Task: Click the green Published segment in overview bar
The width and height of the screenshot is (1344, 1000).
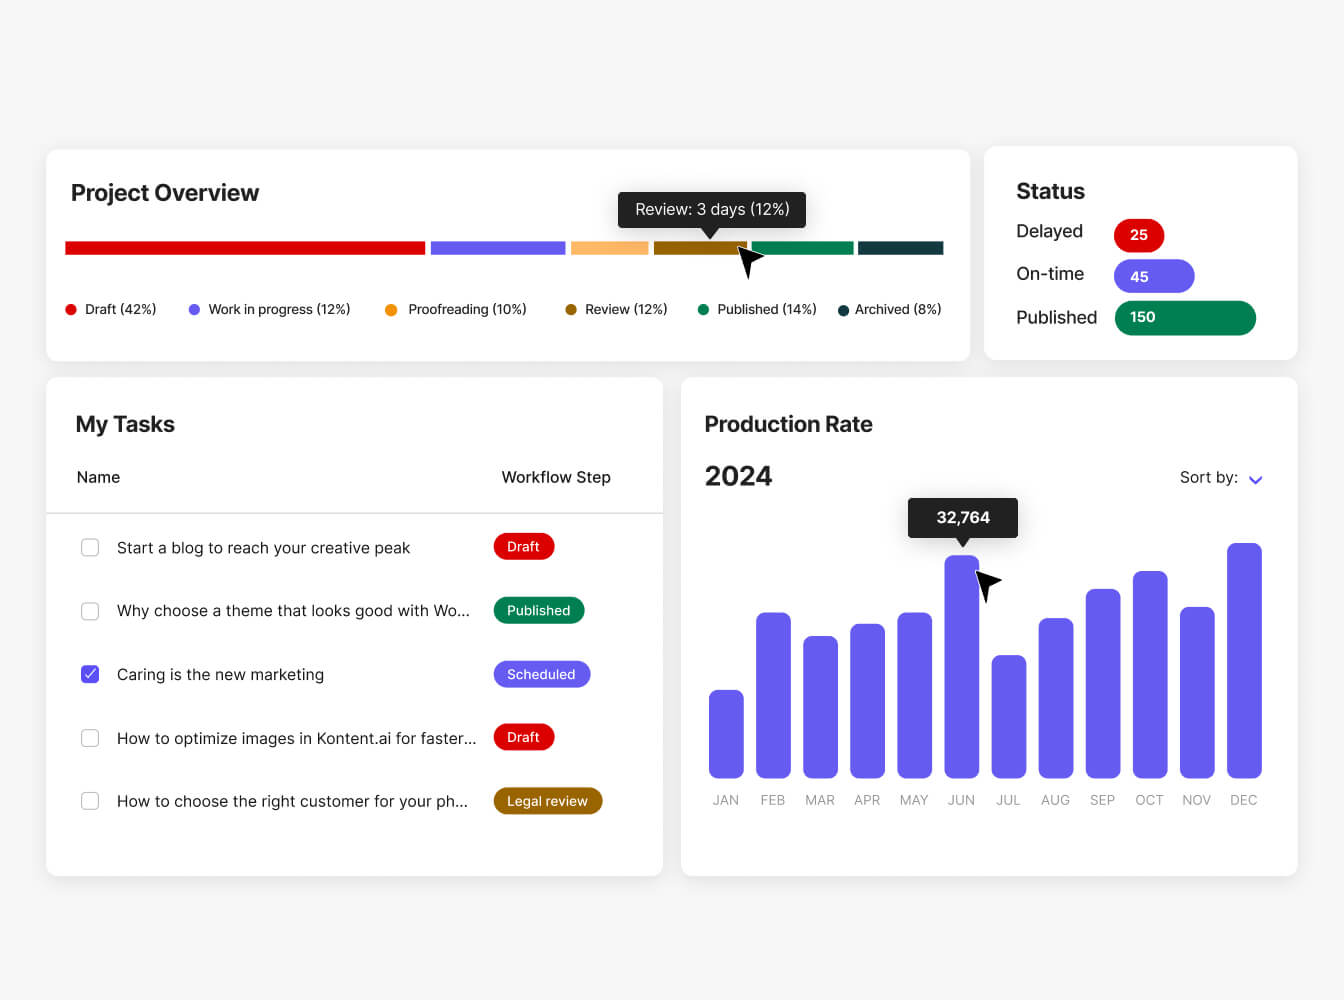Action: pos(803,248)
